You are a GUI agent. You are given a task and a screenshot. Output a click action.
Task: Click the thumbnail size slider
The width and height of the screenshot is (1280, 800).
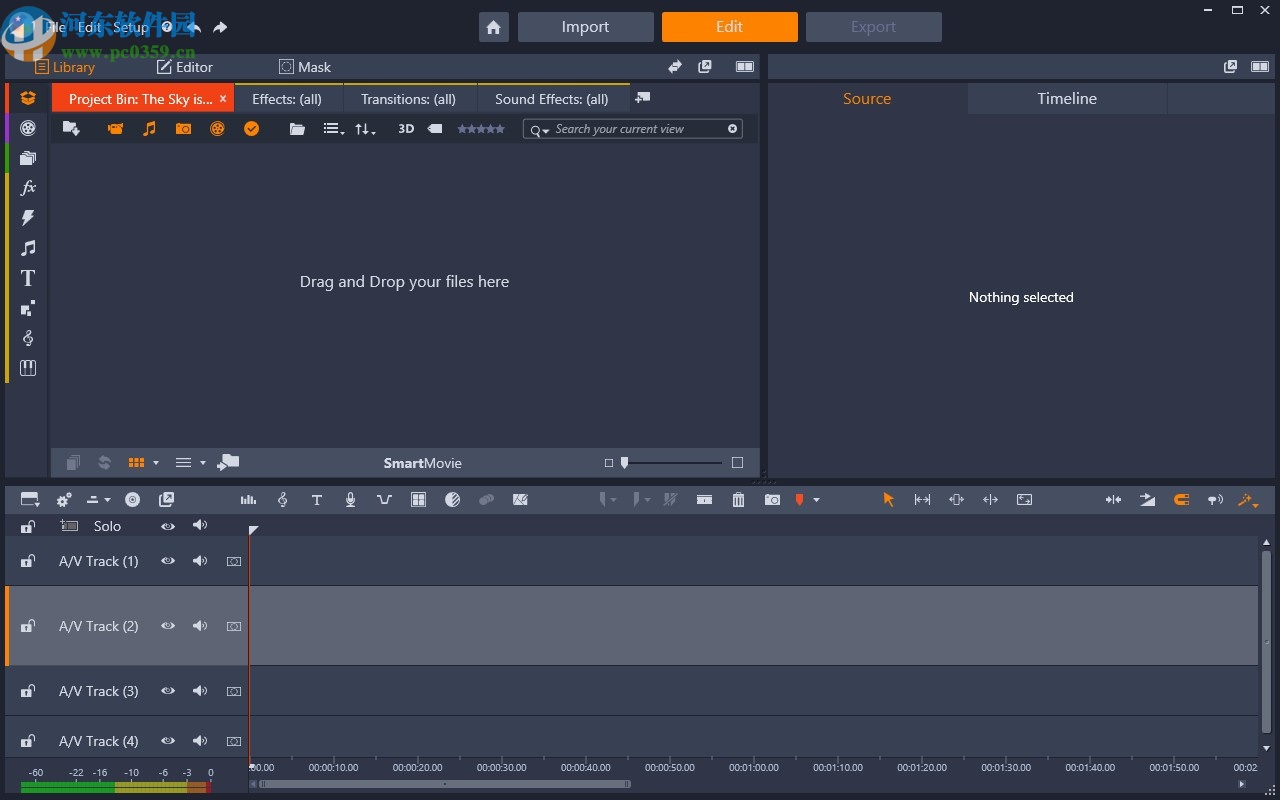tap(670, 463)
